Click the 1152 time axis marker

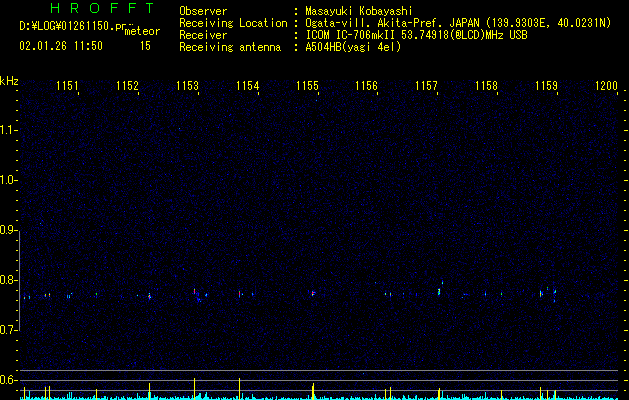127,86
